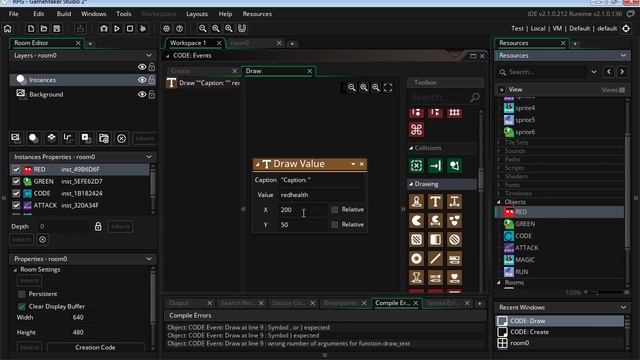Open the Resources panel dropdown

(623, 56)
